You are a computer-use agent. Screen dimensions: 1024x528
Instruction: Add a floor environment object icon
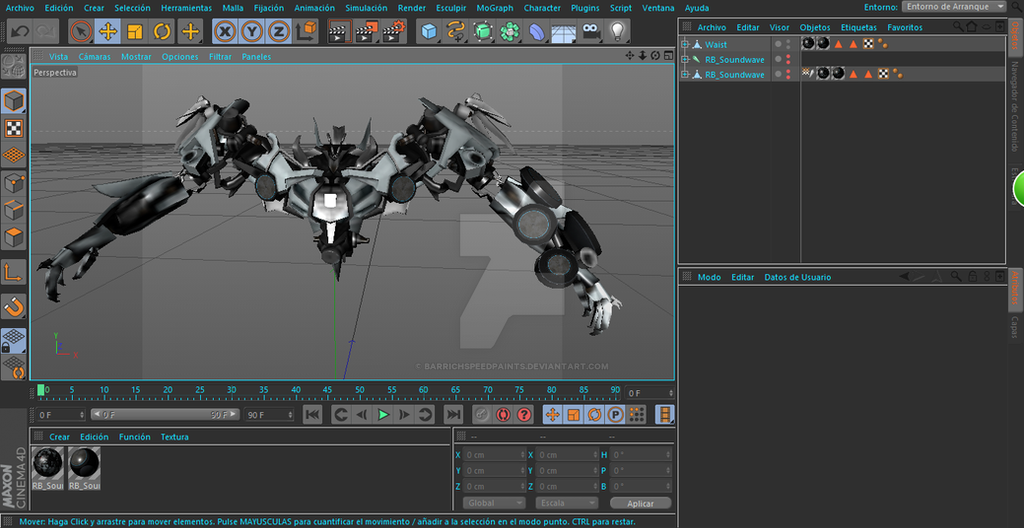[564, 31]
